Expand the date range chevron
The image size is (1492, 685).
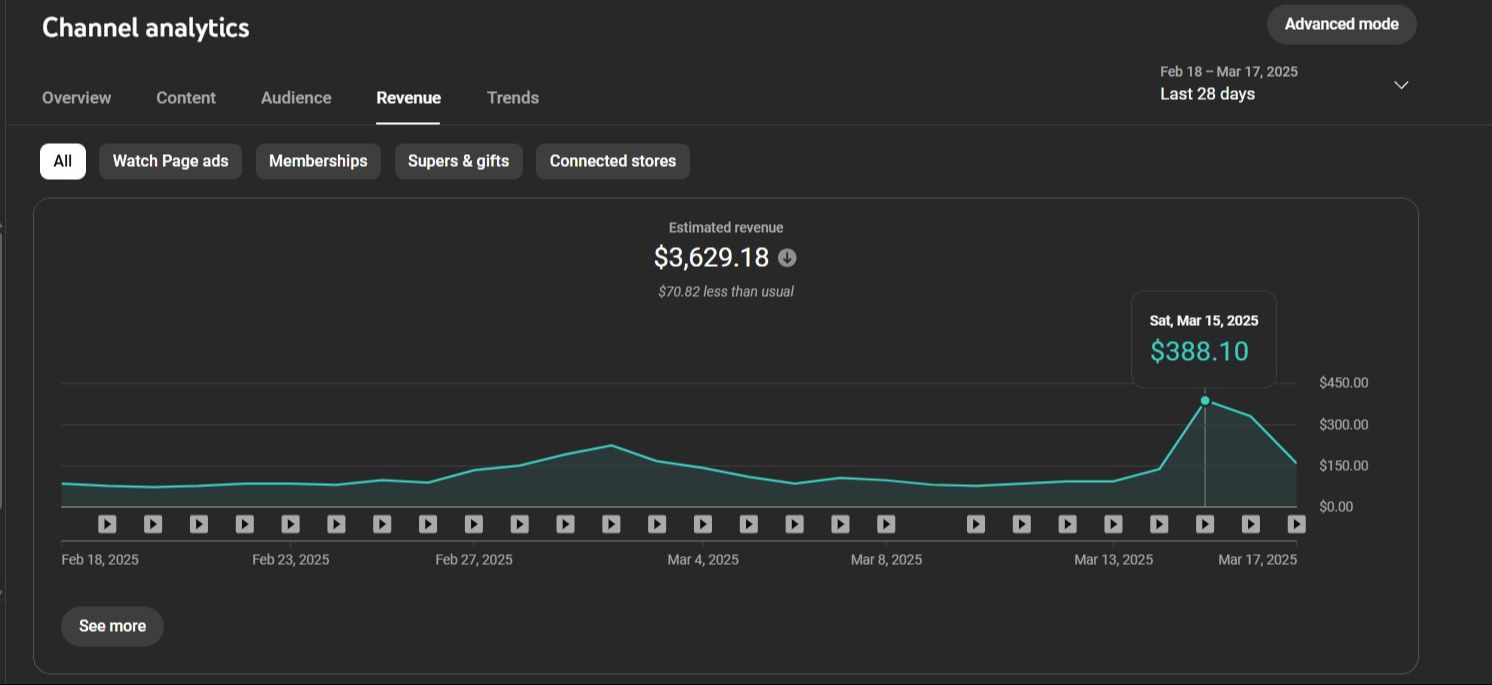point(1401,85)
